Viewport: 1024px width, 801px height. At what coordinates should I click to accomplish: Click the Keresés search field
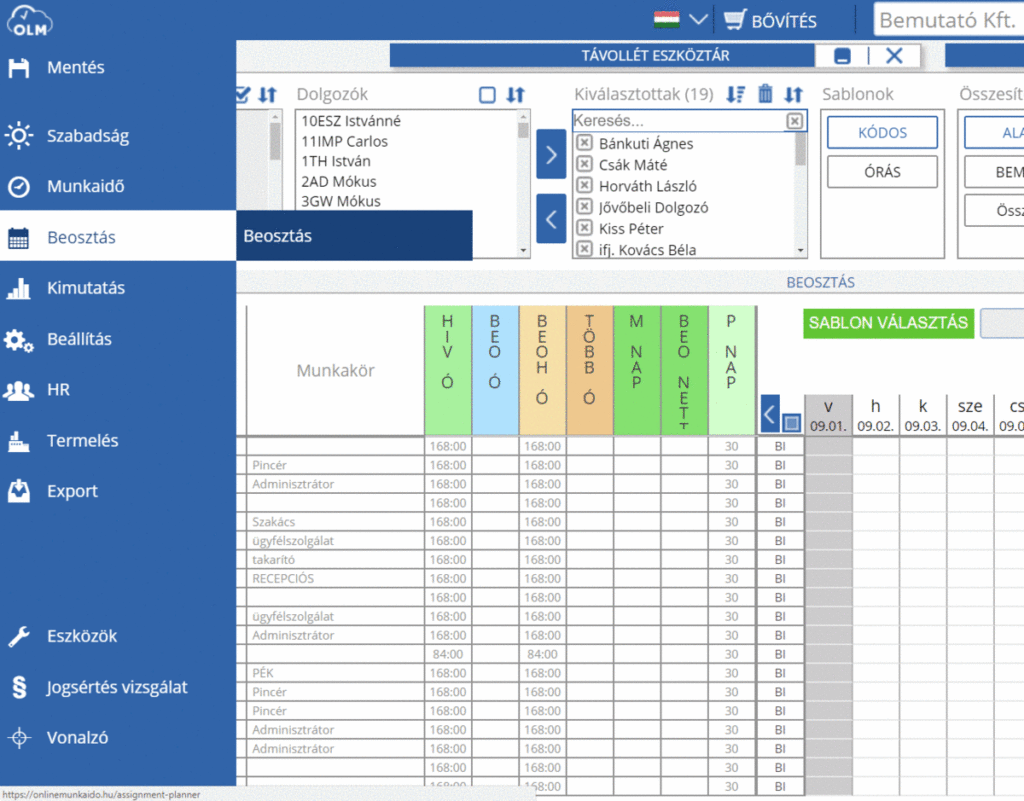click(x=679, y=121)
